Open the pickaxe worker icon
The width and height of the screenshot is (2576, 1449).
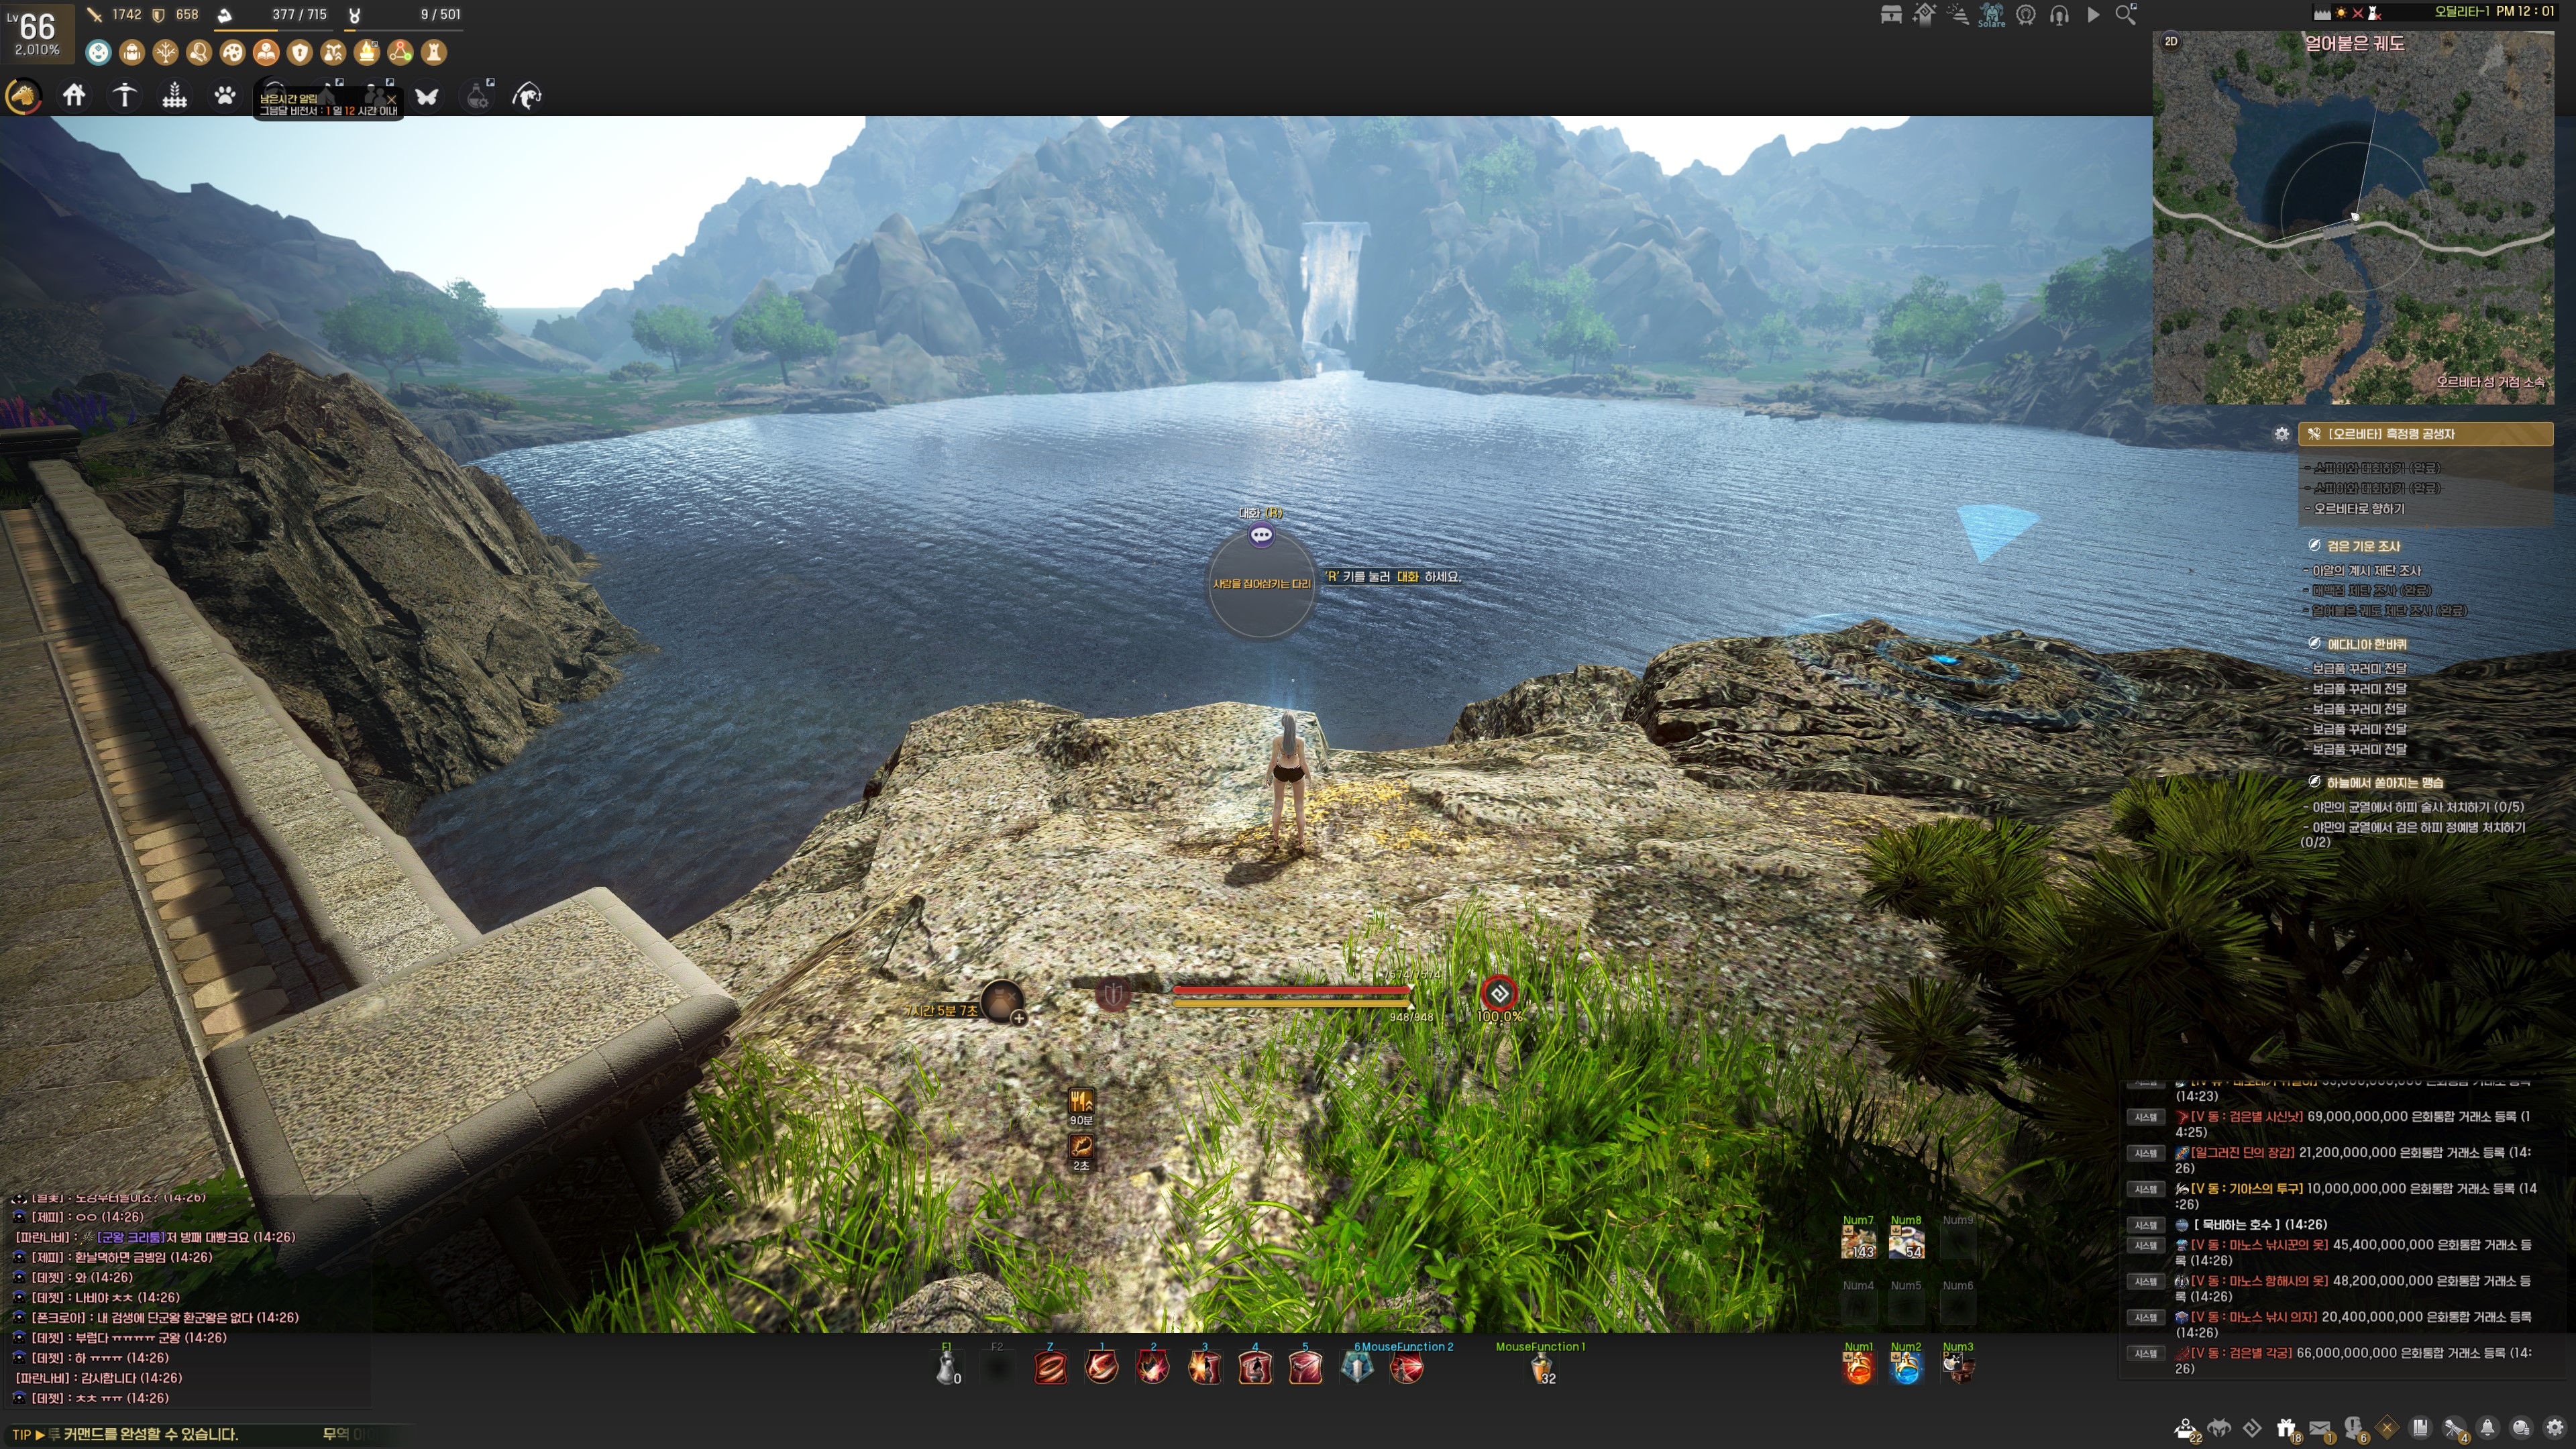[x=124, y=96]
